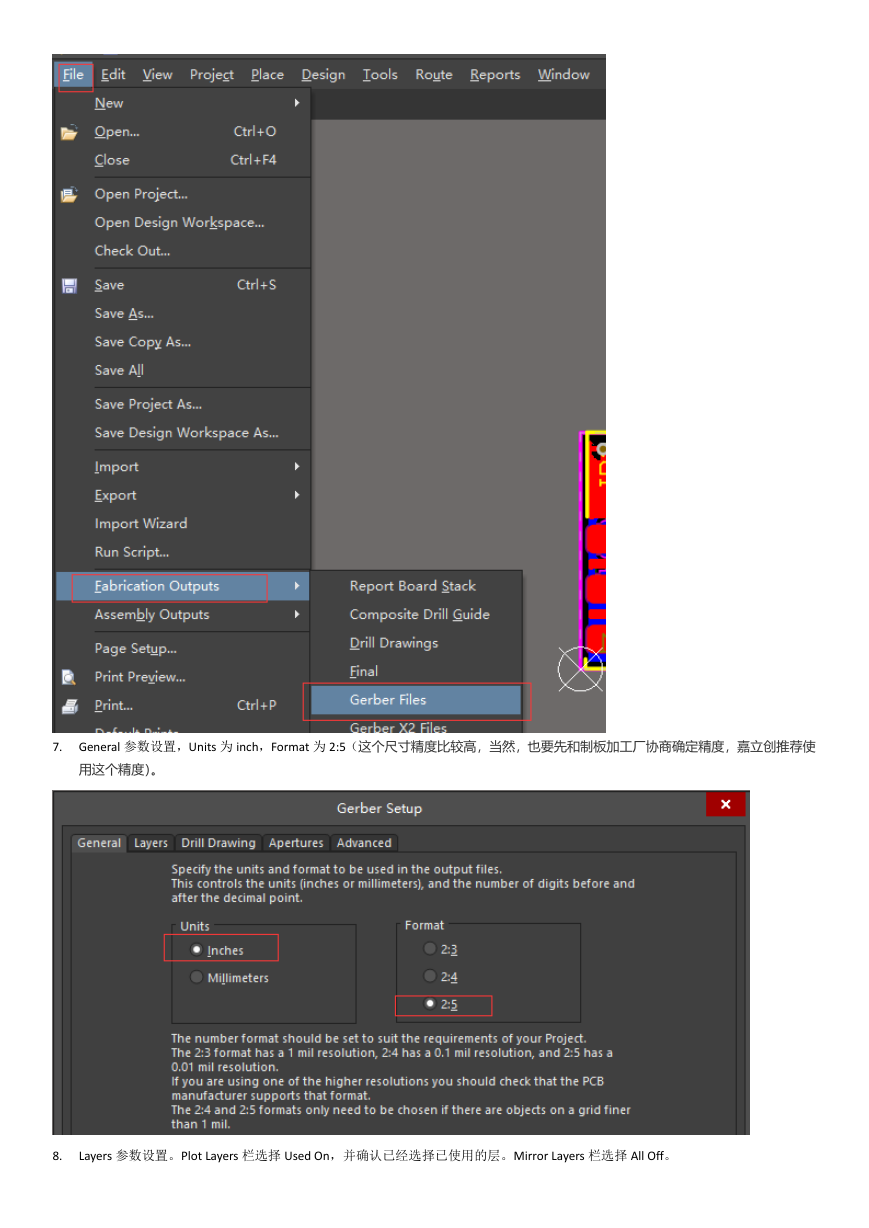Select Composite Drill Guide

coord(417,615)
